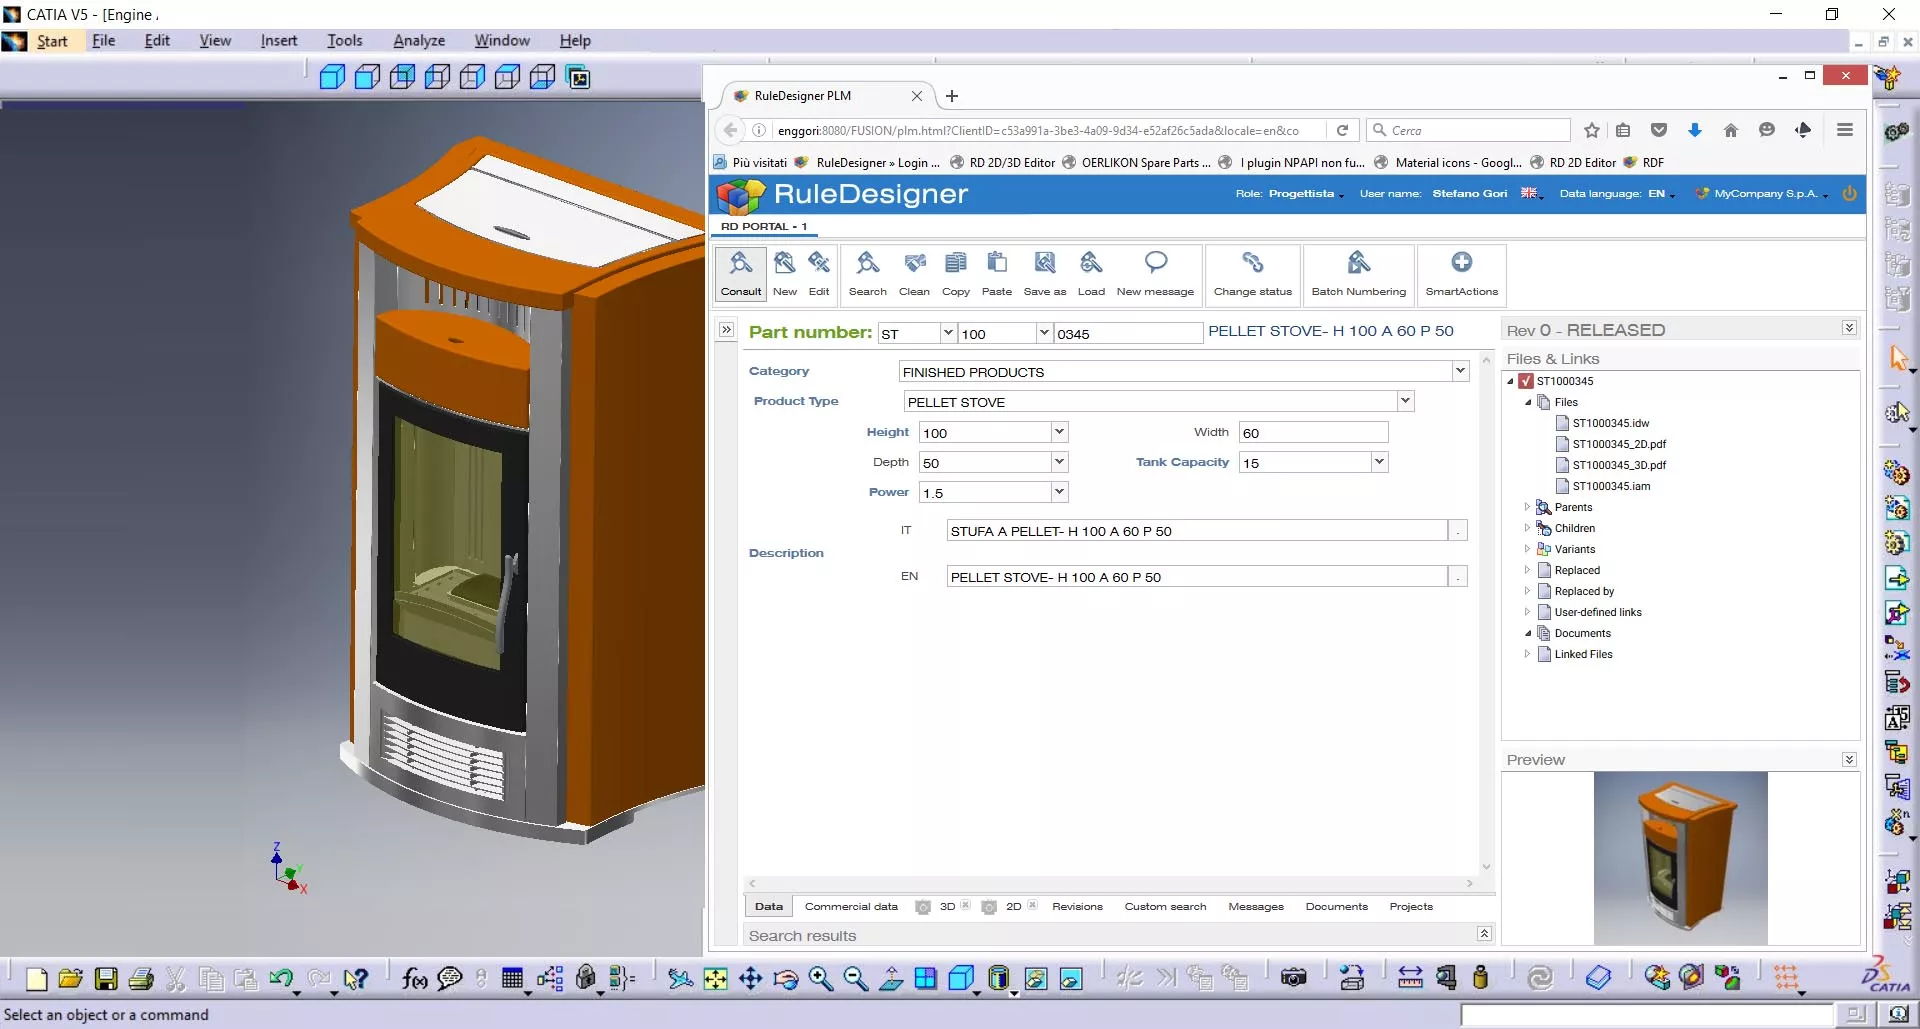Click the CATIA Zoom Out magnifier
The width and height of the screenshot is (1920, 1029).
tap(856, 979)
